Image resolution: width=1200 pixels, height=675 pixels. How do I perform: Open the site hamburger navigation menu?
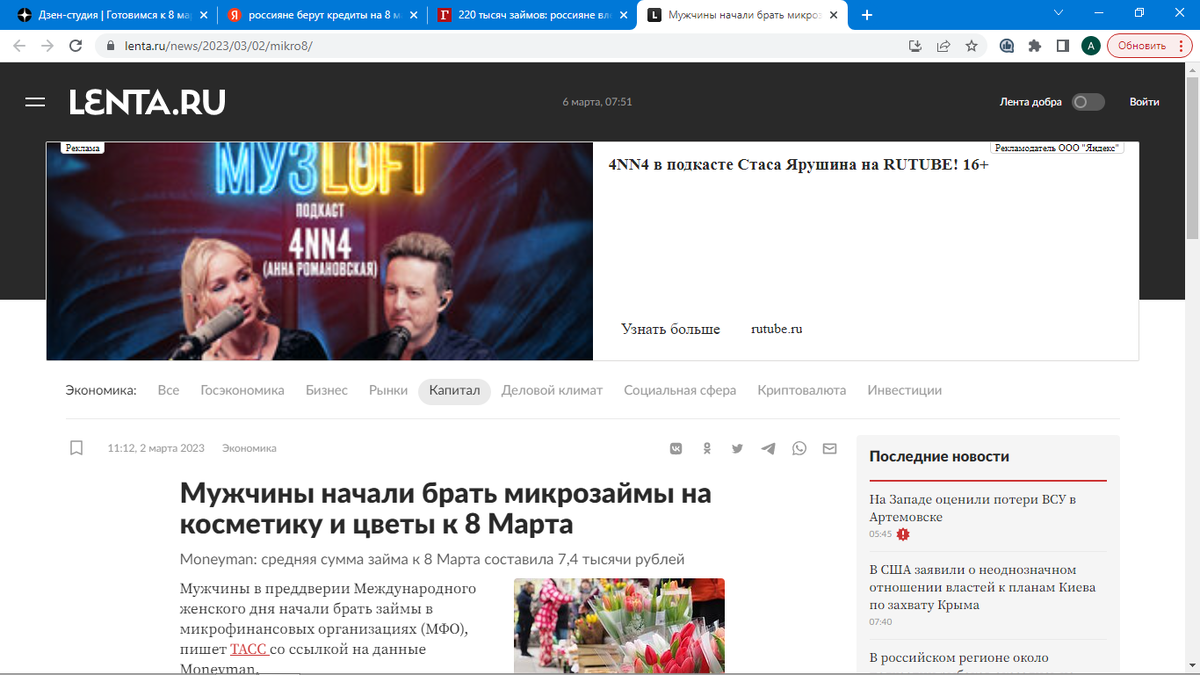35,101
